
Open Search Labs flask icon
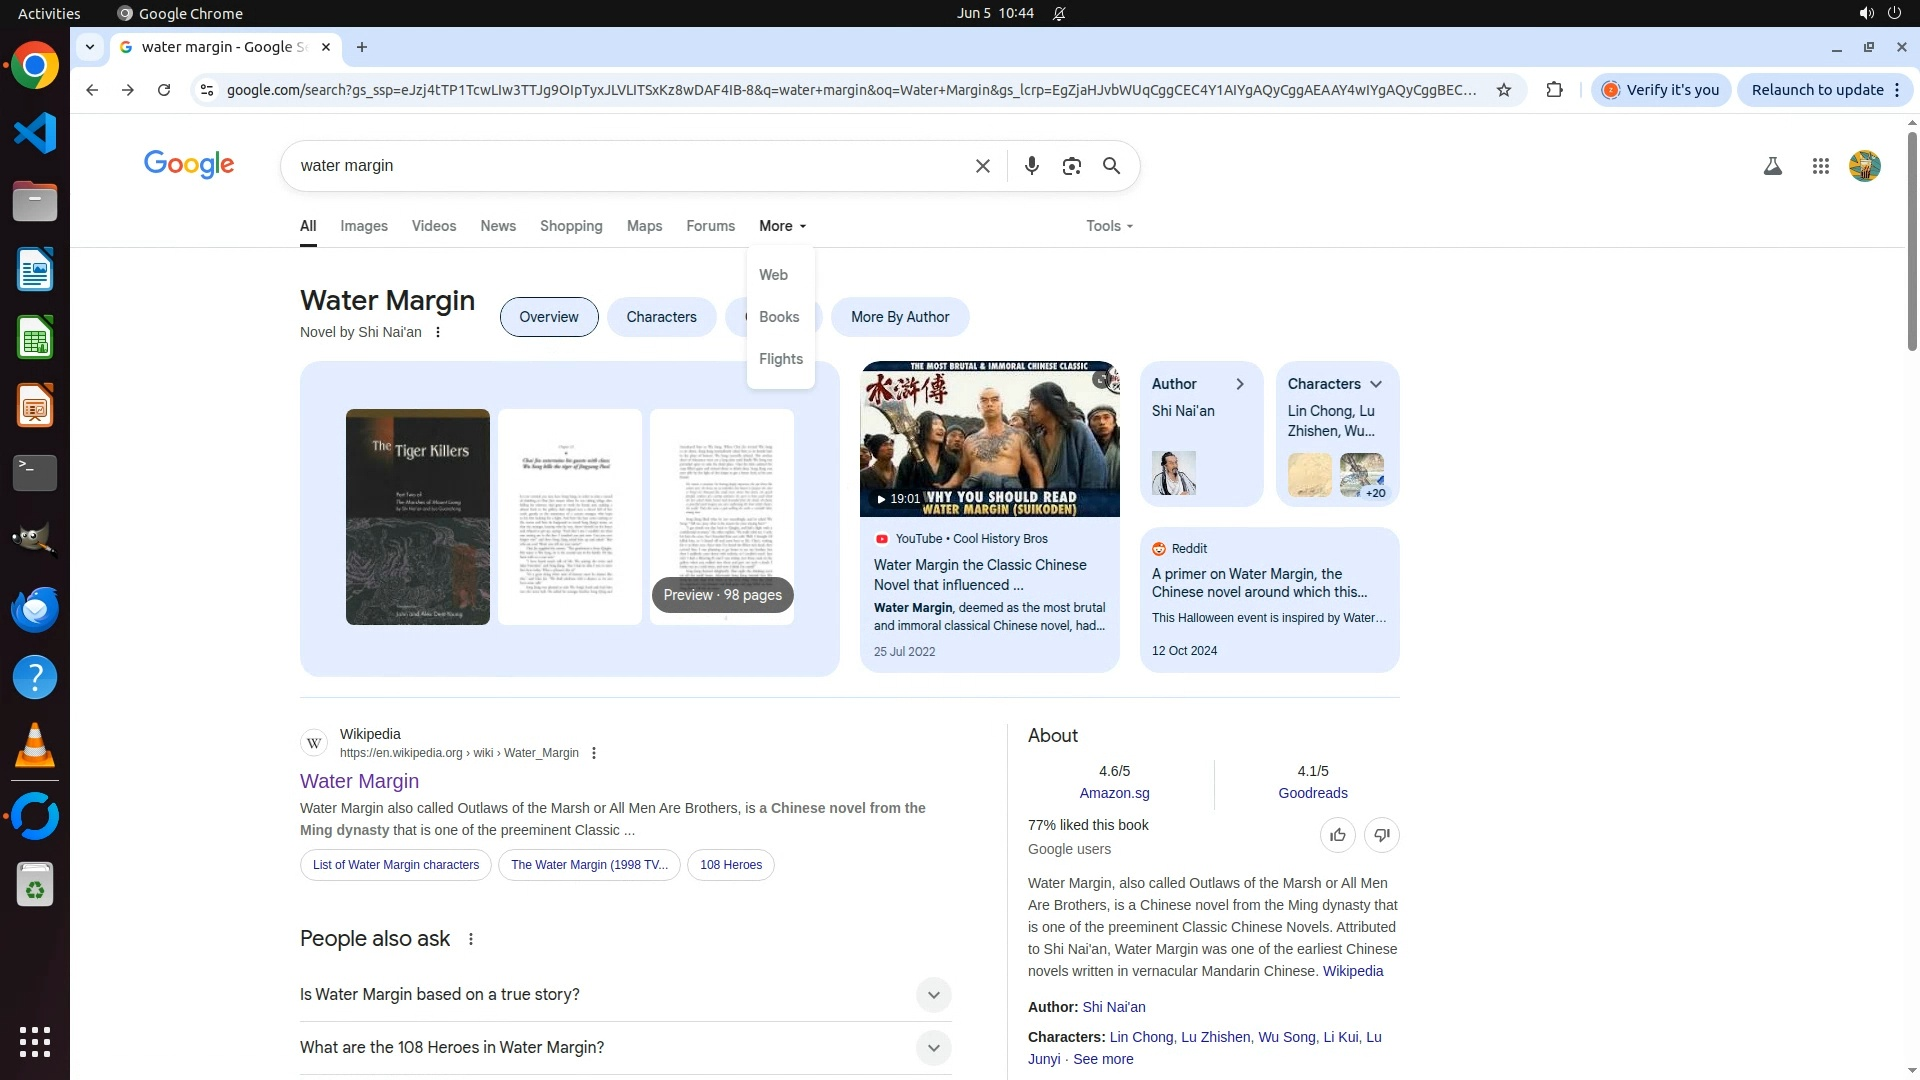click(1772, 167)
